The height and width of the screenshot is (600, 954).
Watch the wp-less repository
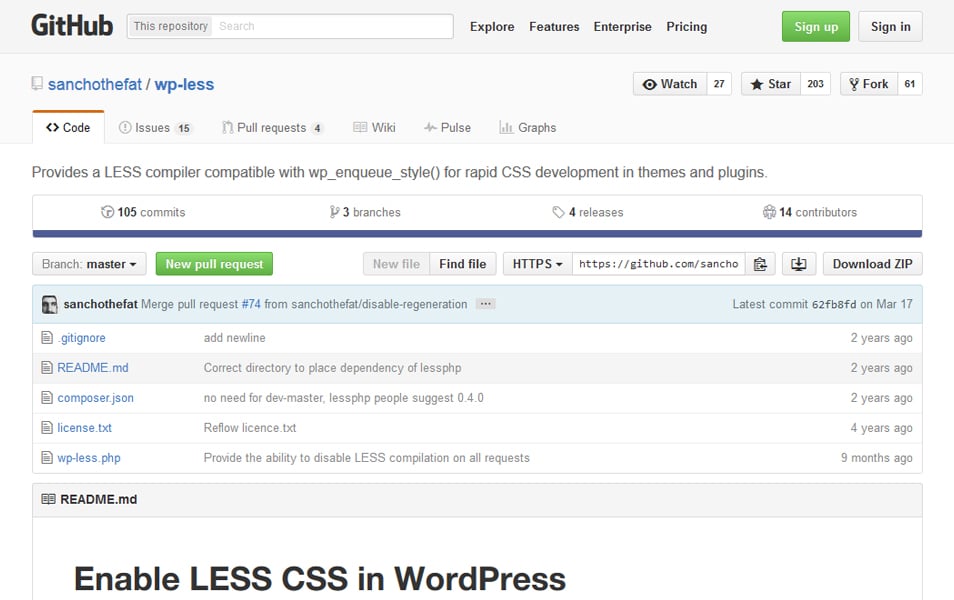point(668,84)
